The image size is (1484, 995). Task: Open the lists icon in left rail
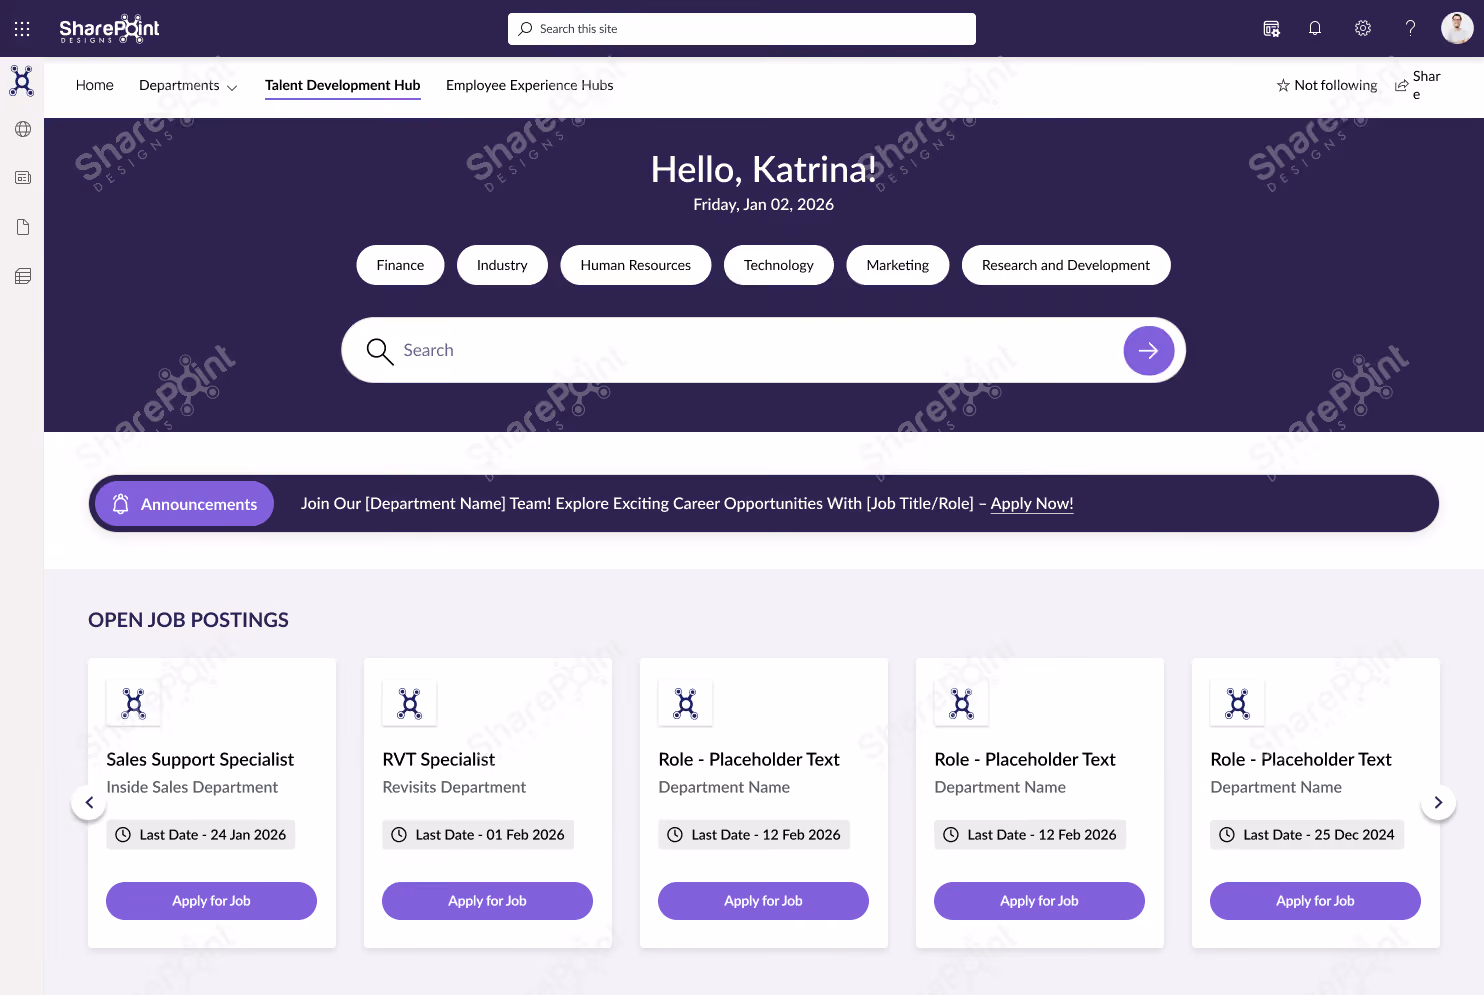click(23, 276)
